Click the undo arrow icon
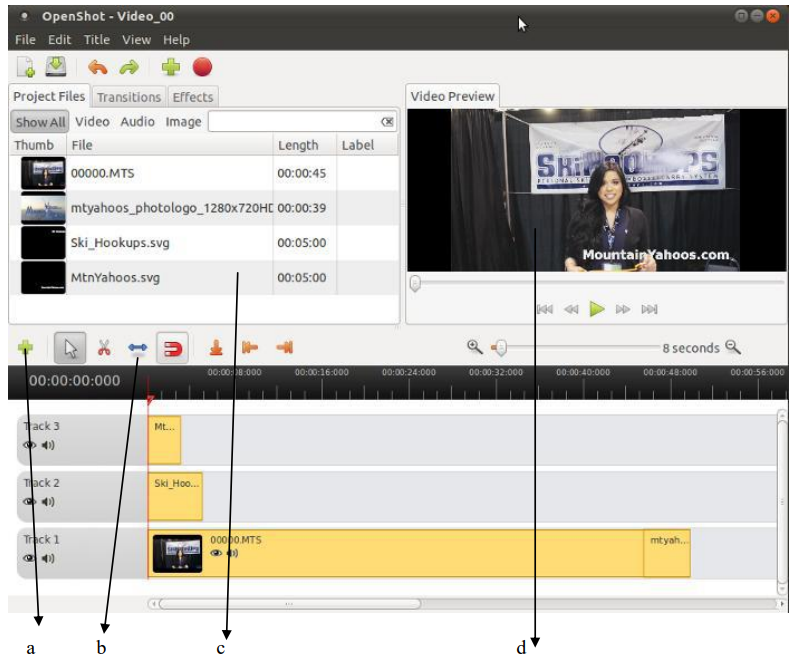 tap(97, 67)
